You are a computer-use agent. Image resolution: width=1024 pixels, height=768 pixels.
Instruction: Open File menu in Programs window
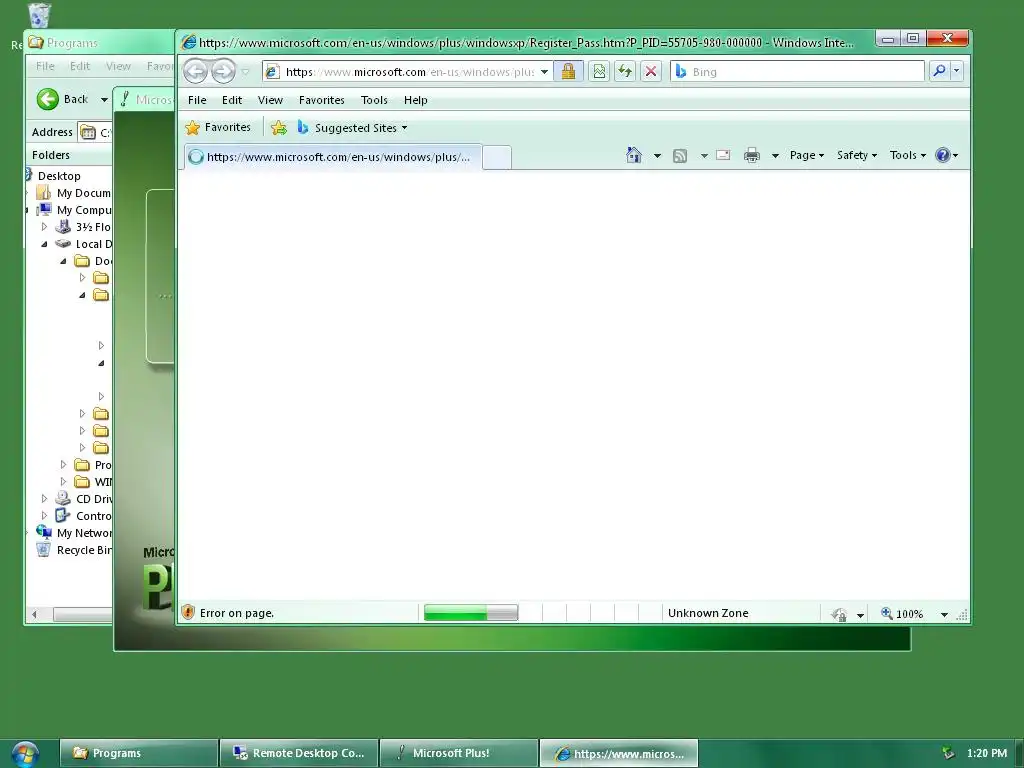45,66
